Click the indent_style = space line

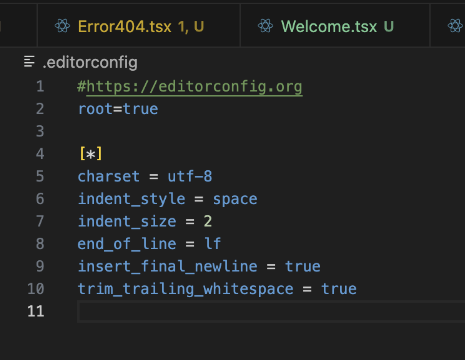(168, 199)
